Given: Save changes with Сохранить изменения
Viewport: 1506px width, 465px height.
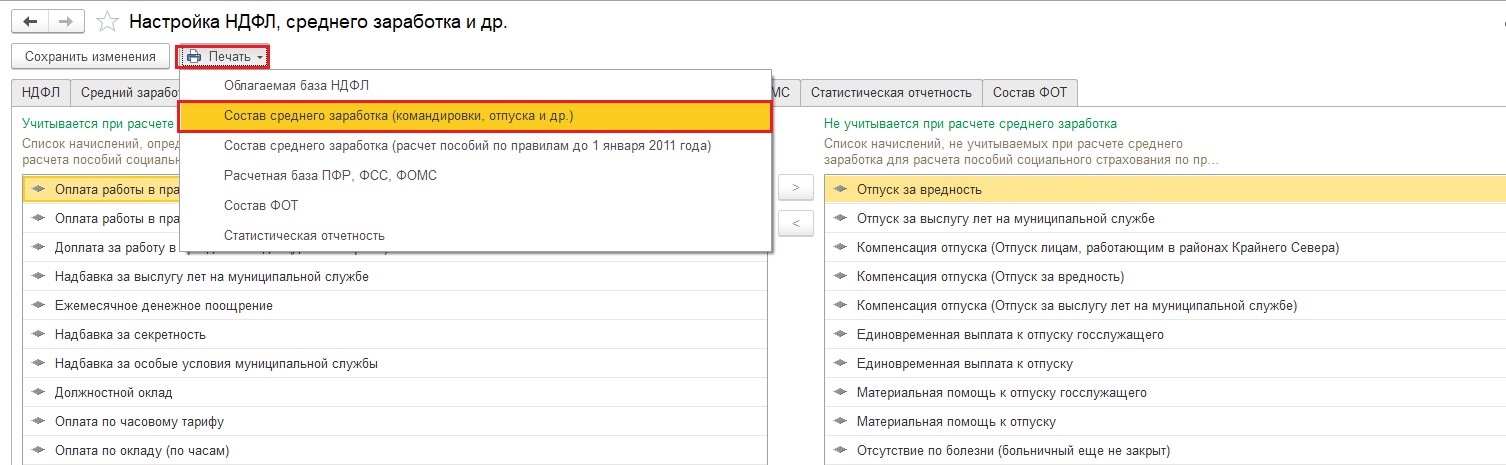Looking at the screenshot, I should (x=90, y=57).
